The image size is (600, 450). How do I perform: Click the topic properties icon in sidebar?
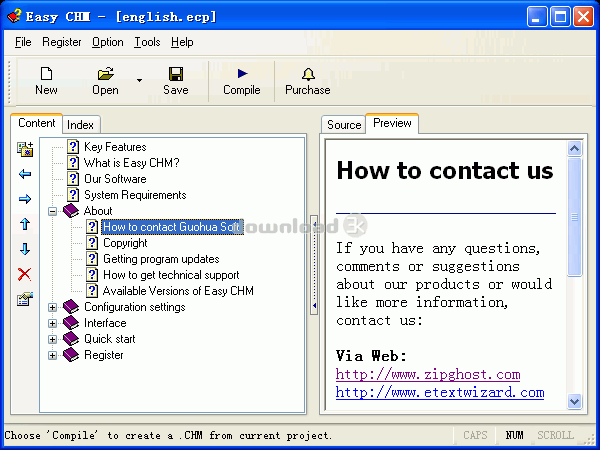pyautogui.click(x=25, y=299)
